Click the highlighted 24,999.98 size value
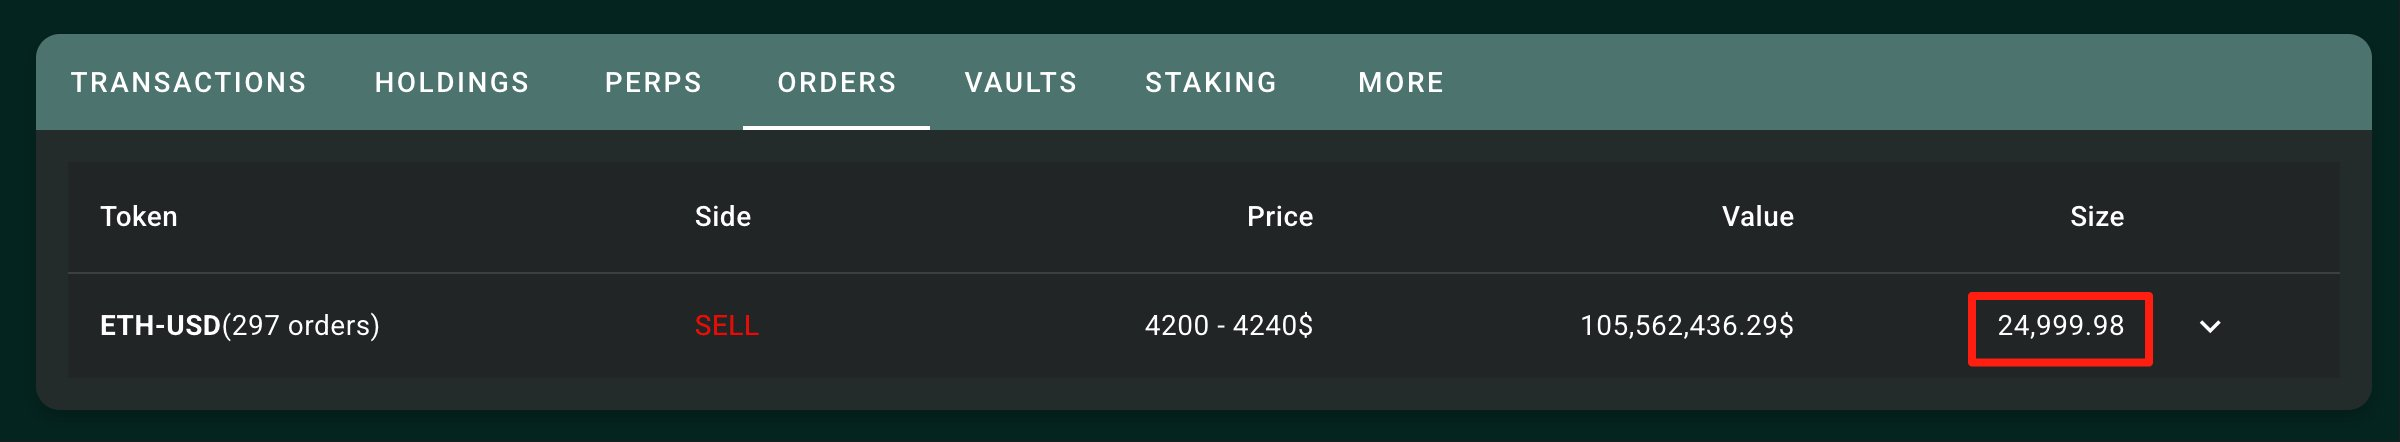The height and width of the screenshot is (442, 2400). pos(2061,326)
